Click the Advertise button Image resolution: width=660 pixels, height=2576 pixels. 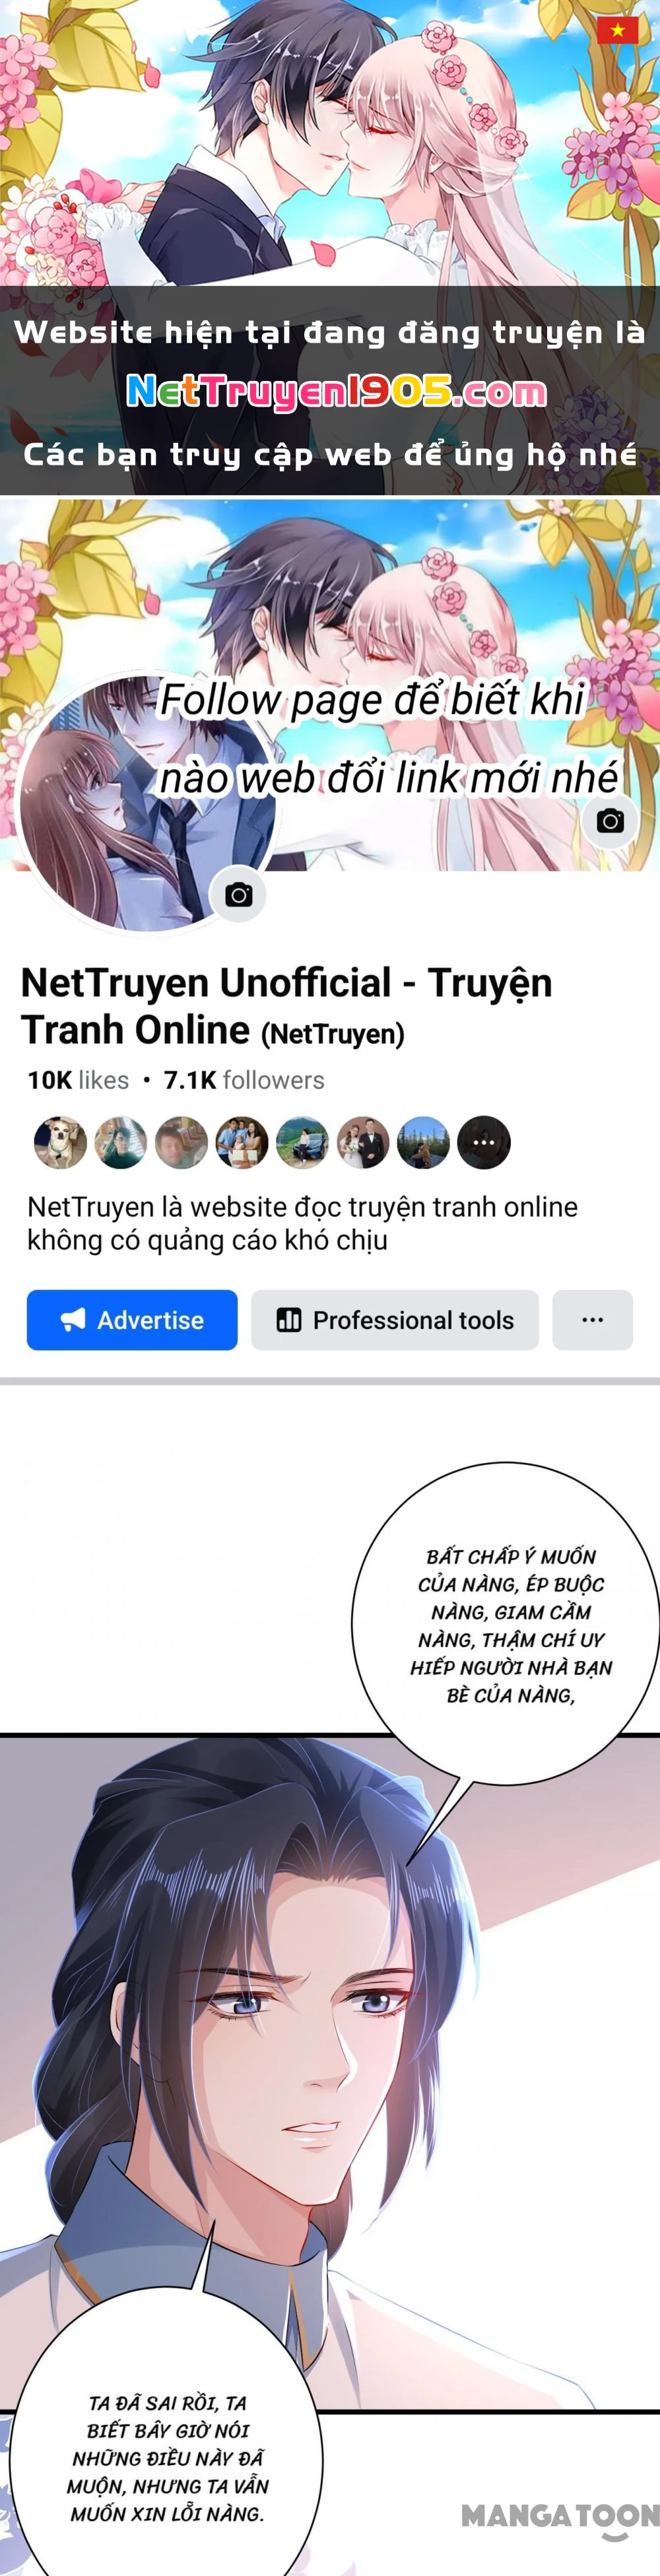pos(132,1320)
